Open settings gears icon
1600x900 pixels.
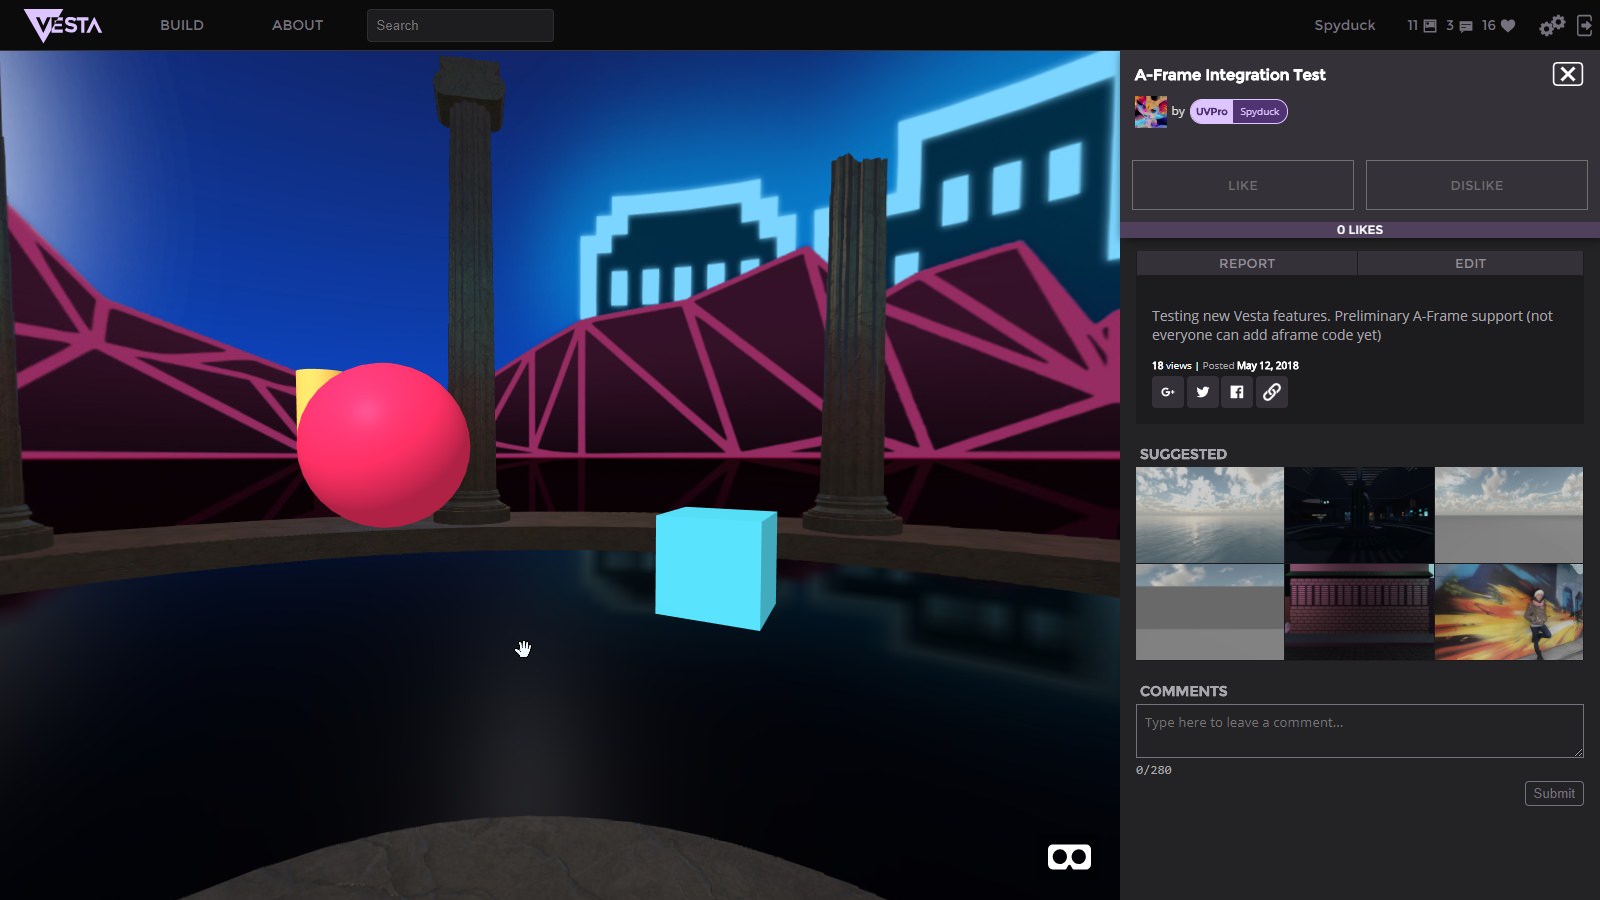coord(1551,25)
